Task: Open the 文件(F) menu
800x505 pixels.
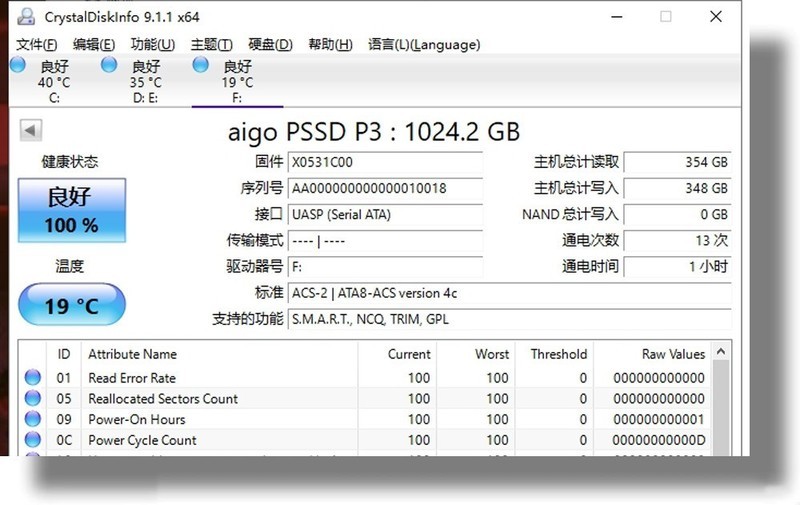Action: coord(37,44)
